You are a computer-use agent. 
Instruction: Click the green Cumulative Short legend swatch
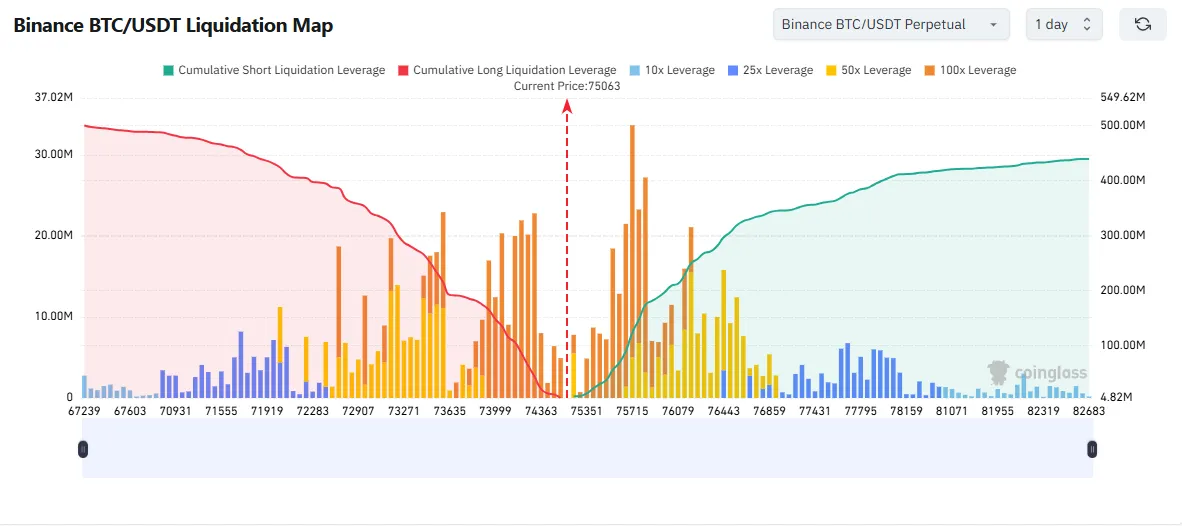click(x=169, y=70)
